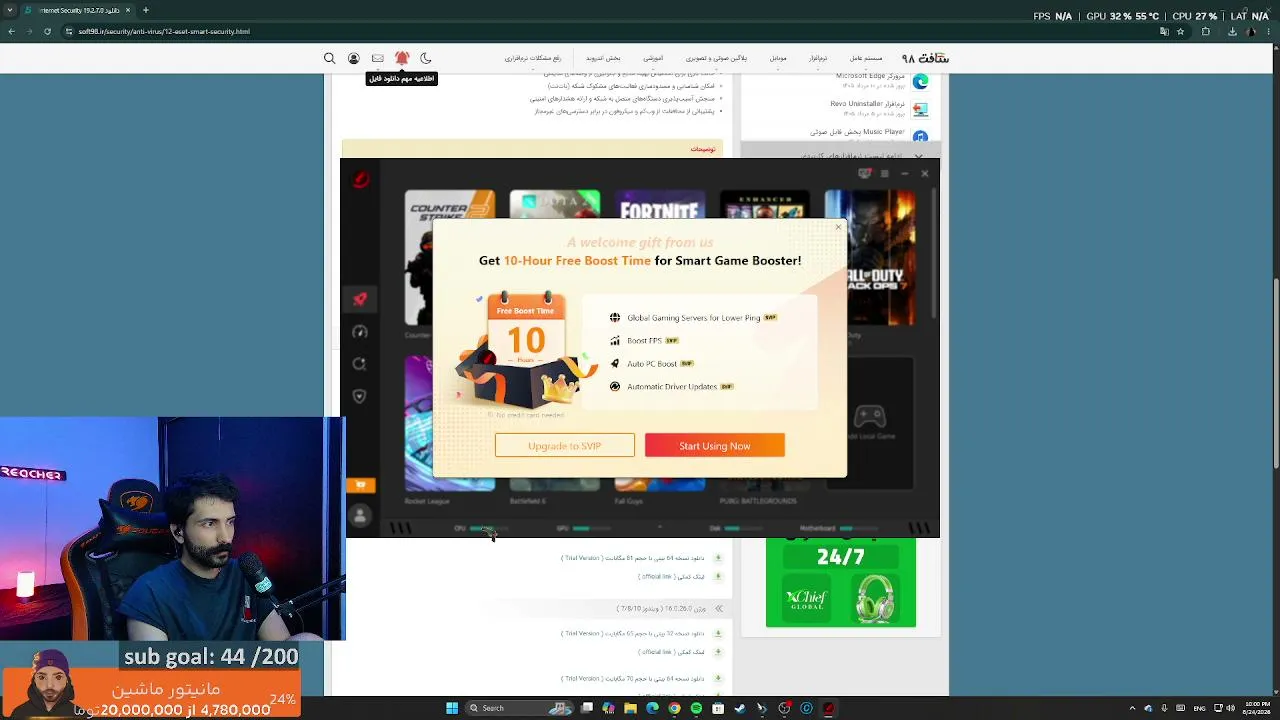Click the Start Using Now button
The image size is (1280, 720).
[x=715, y=446]
